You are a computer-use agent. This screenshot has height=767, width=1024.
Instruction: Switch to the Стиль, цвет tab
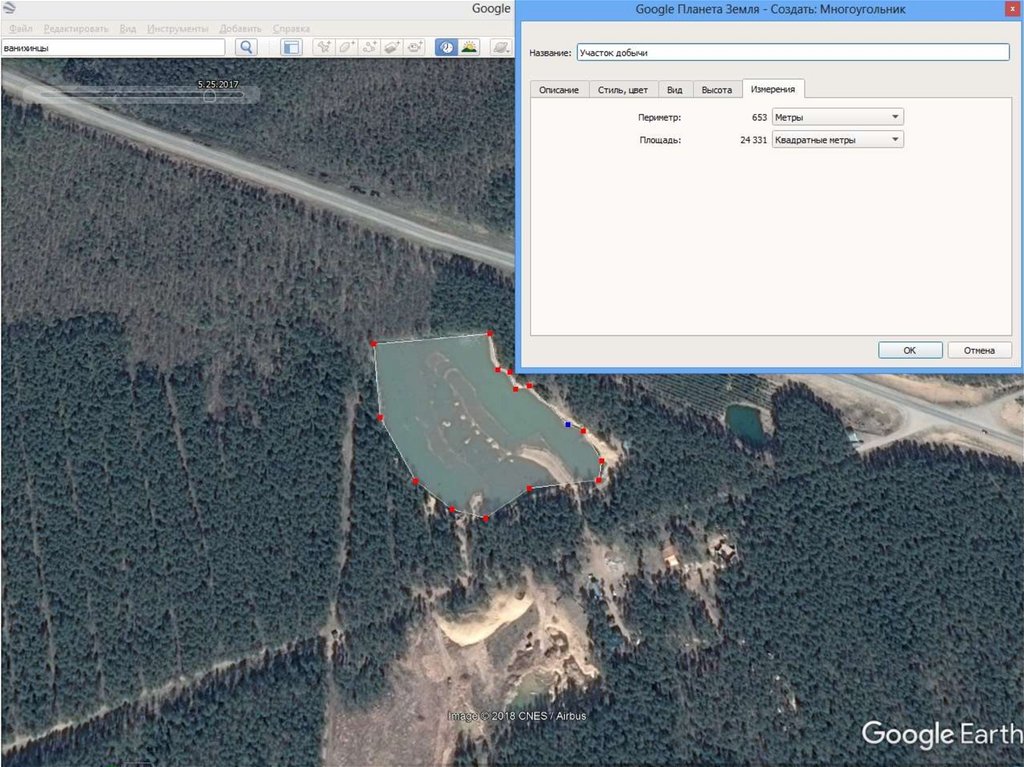tap(622, 90)
